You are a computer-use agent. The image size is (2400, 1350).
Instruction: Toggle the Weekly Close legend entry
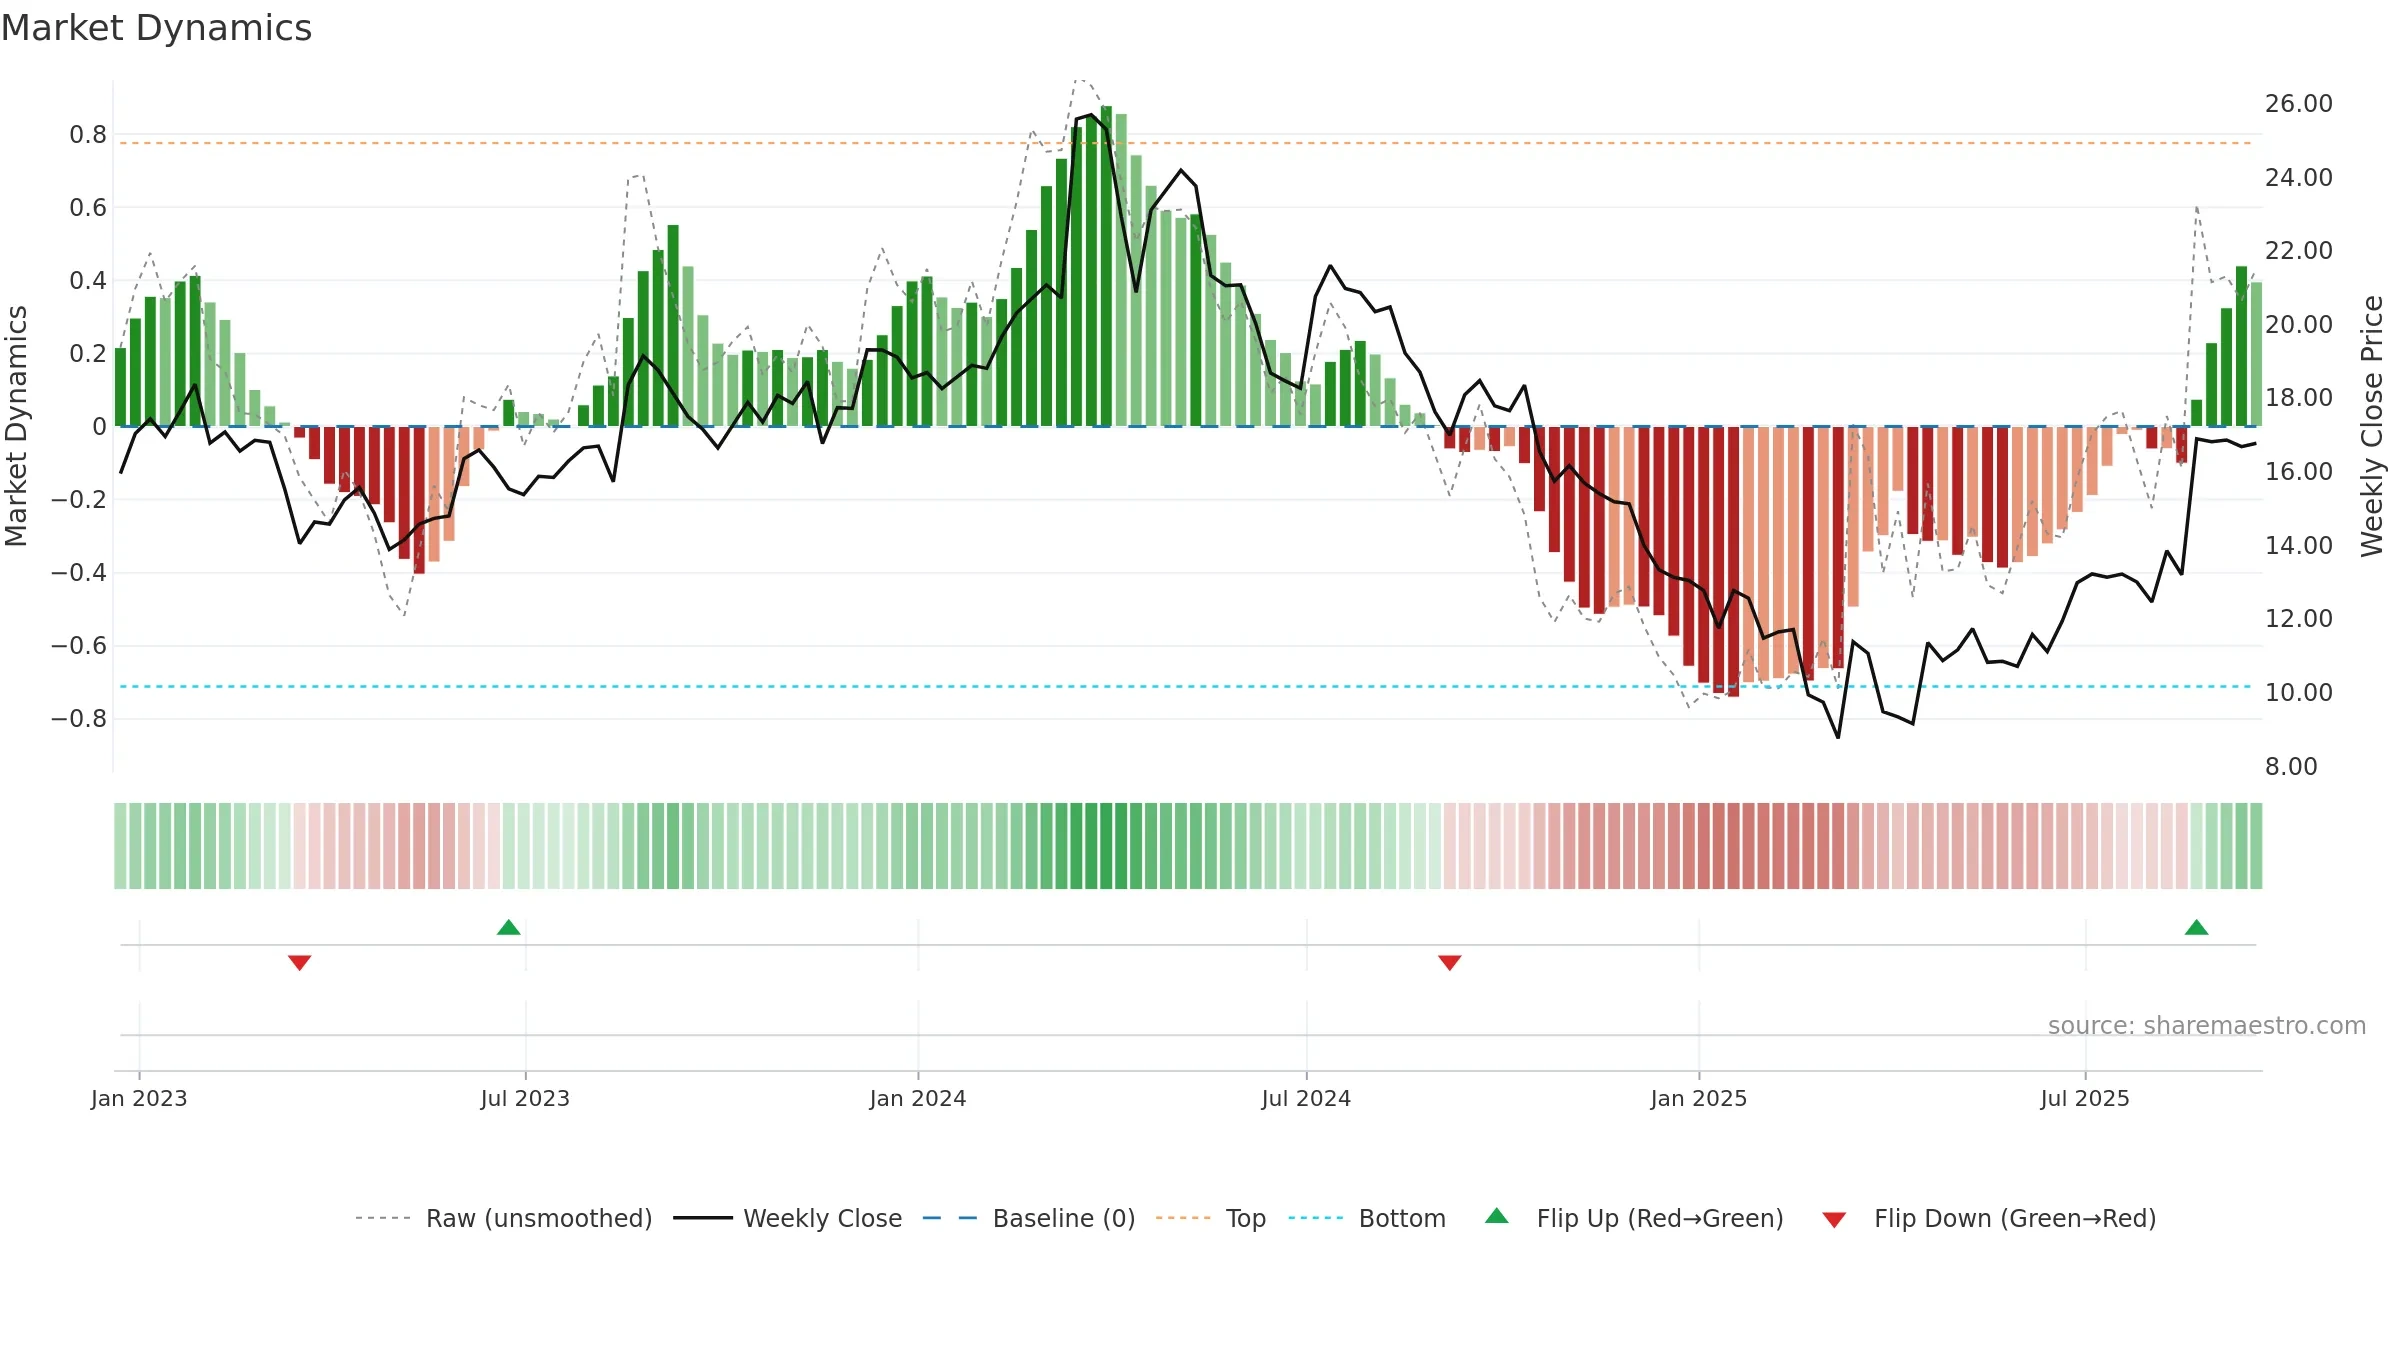point(788,1218)
